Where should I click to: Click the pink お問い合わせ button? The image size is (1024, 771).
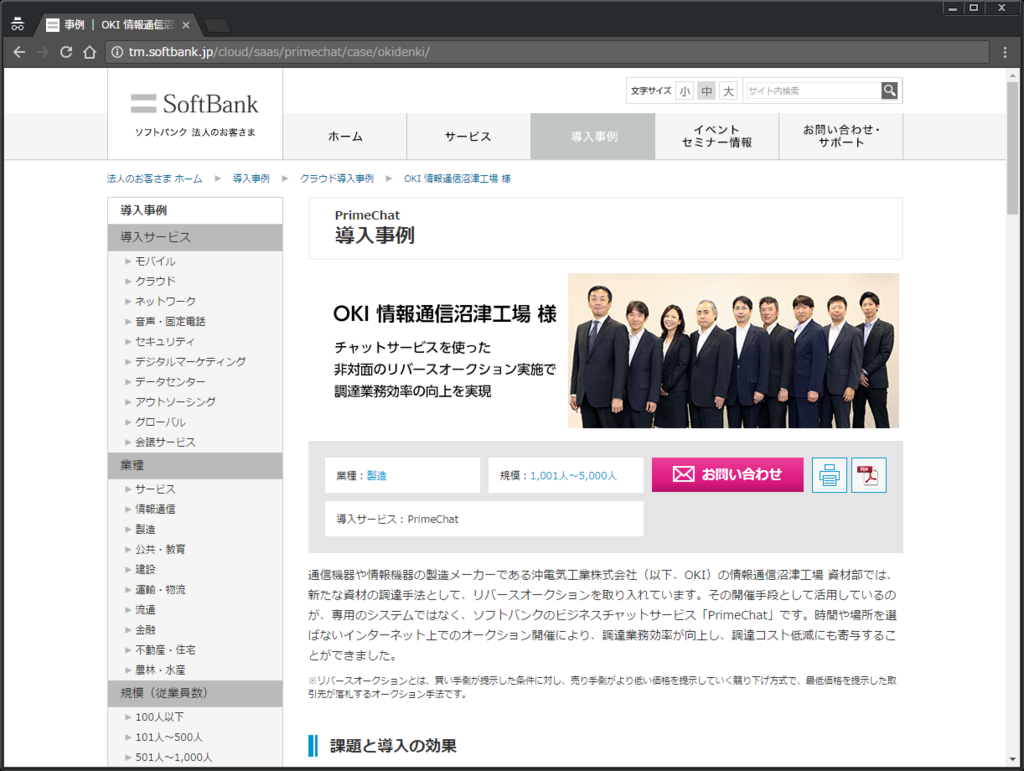point(728,475)
